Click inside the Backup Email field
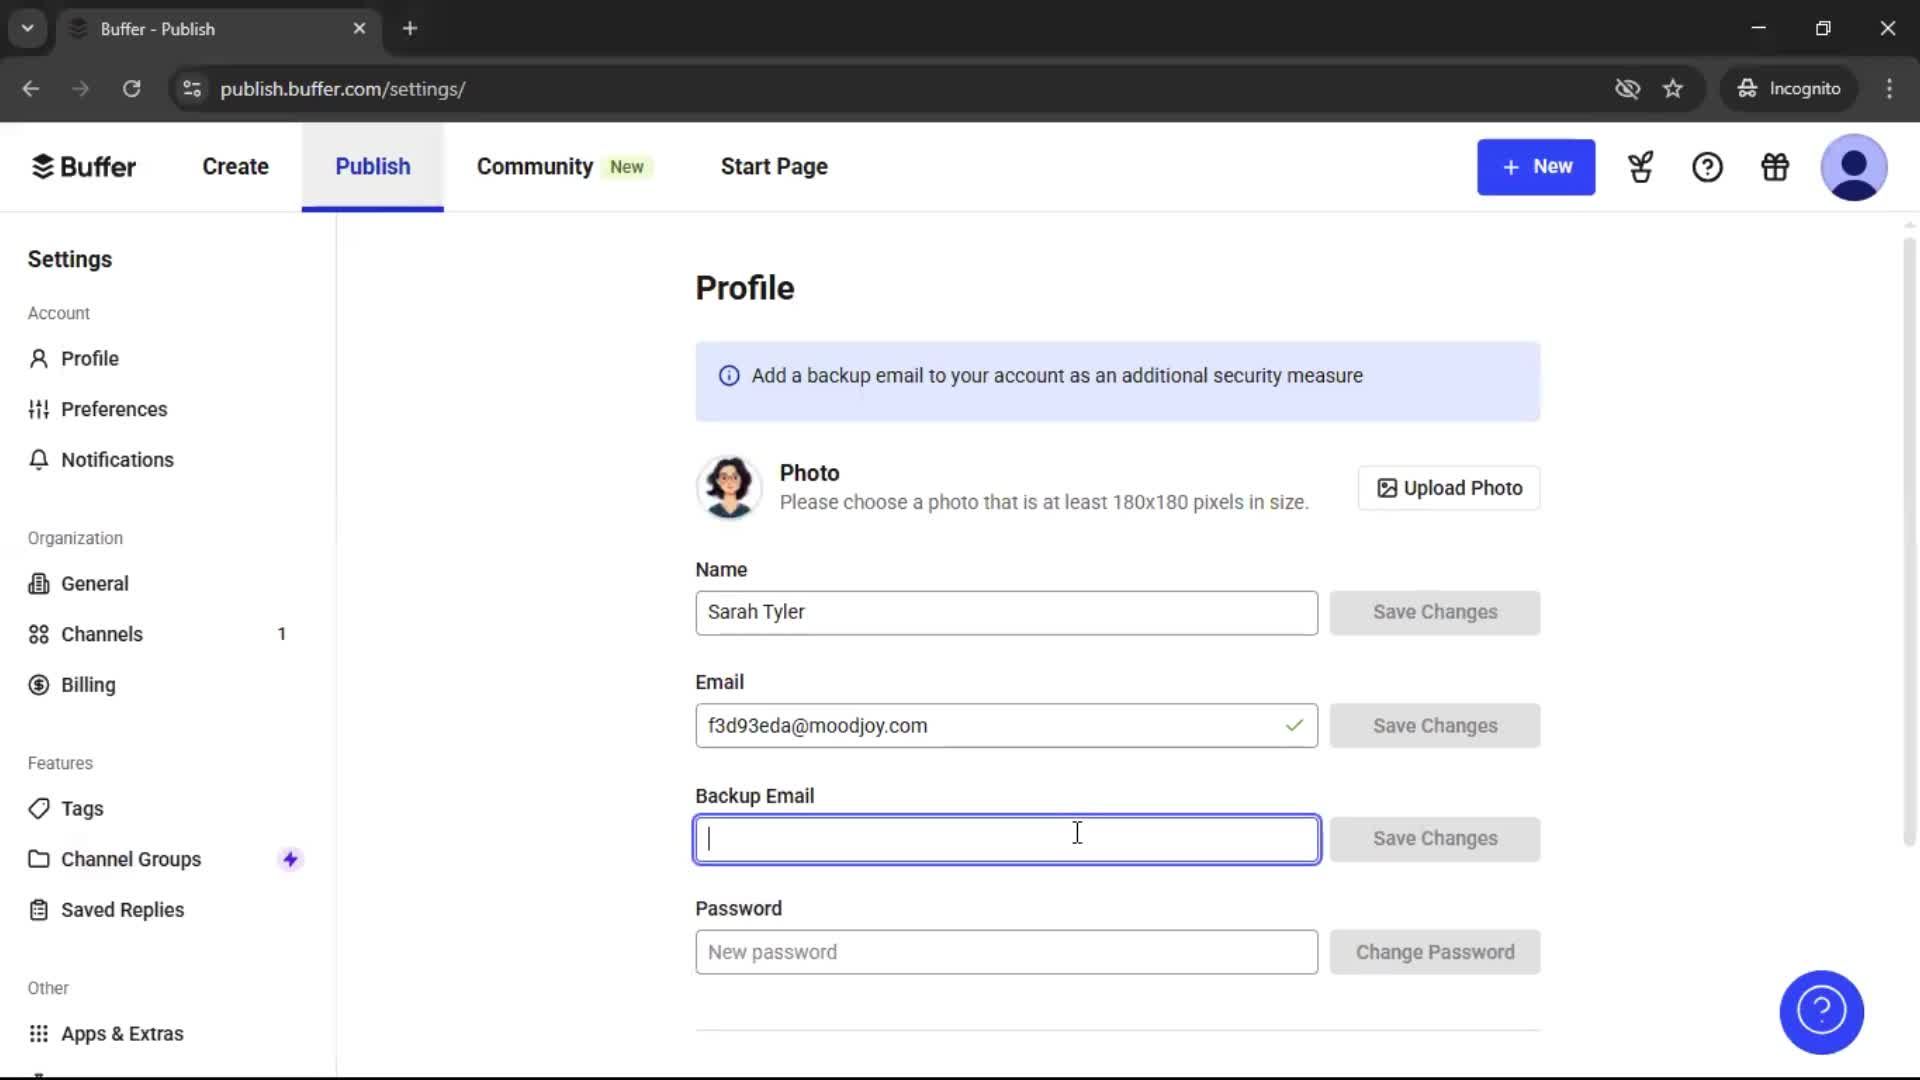 click(1005, 839)
